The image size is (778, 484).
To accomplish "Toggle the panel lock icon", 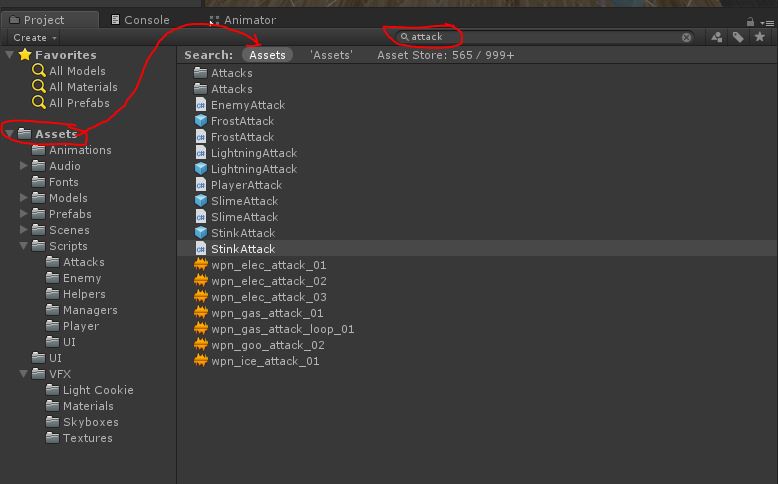I will pyautogui.click(x=750, y=22).
